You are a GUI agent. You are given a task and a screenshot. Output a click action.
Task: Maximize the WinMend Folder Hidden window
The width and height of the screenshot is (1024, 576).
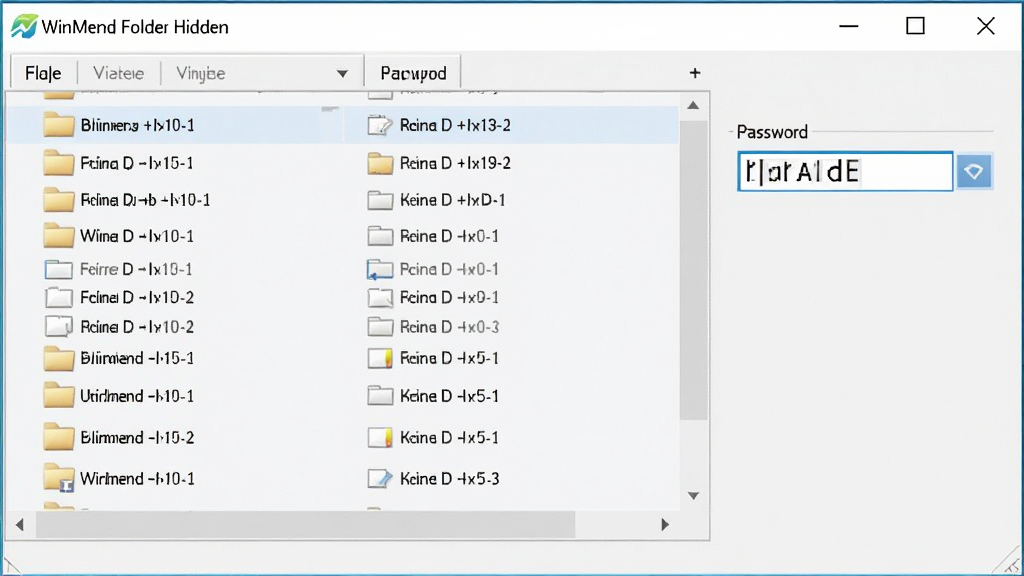(916, 26)
